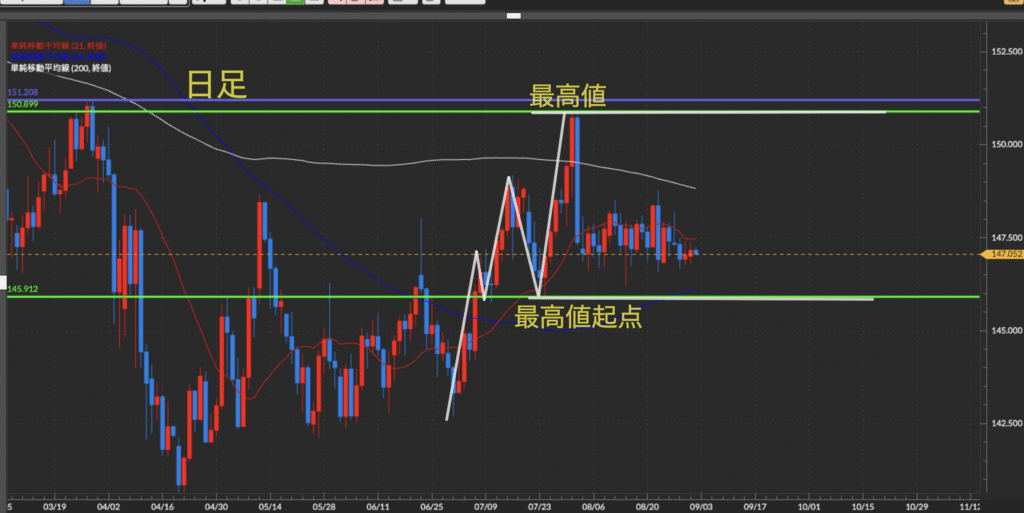The width and height of the screenshot is (1024, 513).
Task: Click the 04/30 date on time axis
Action: tap(216, 506)
